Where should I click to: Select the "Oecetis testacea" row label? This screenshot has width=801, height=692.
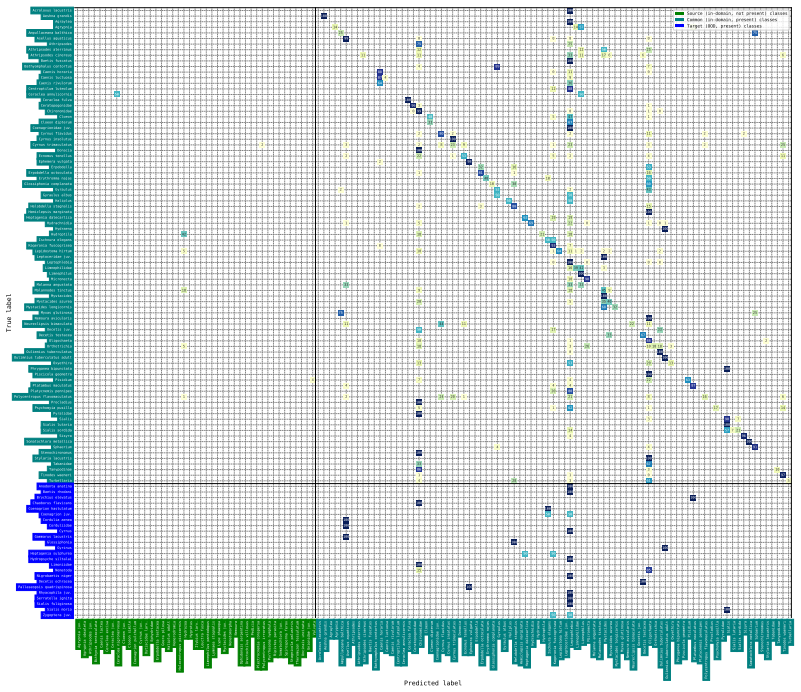[x=56, y=335]
